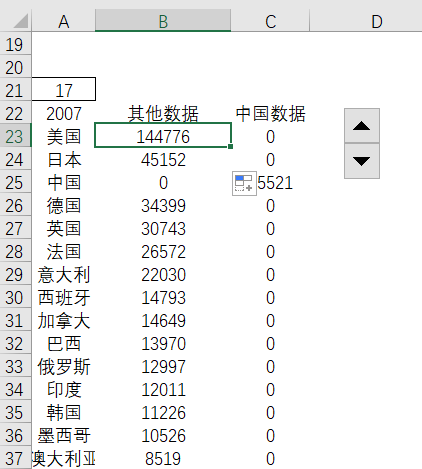The image size is (422, 469).
Task: Click the 中国 cell in column A
Action: click(x=63, y=182)
